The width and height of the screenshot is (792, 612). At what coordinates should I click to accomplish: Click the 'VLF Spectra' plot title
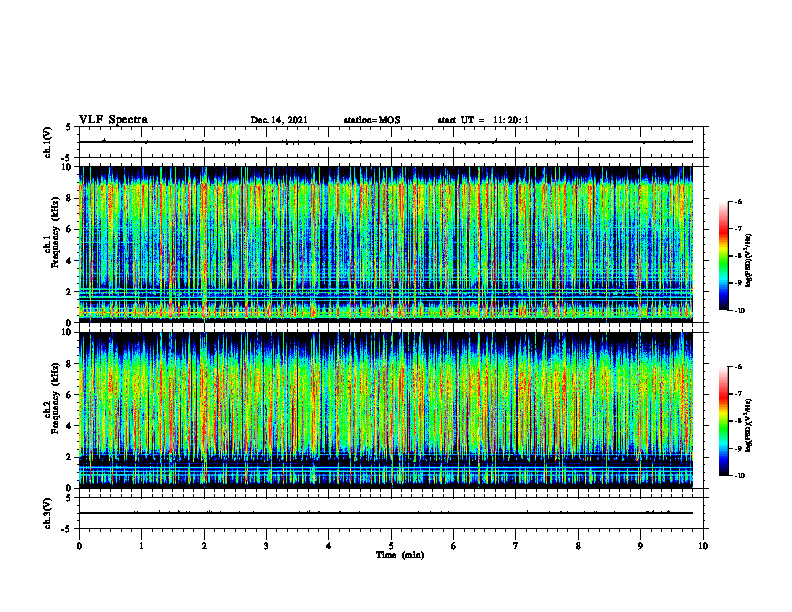[113, 120]
